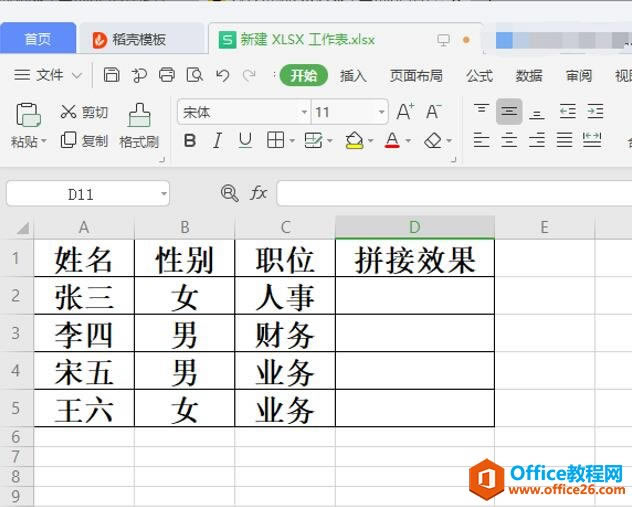Apply cell borders icon
632x507 pixels.
point(276,140)
